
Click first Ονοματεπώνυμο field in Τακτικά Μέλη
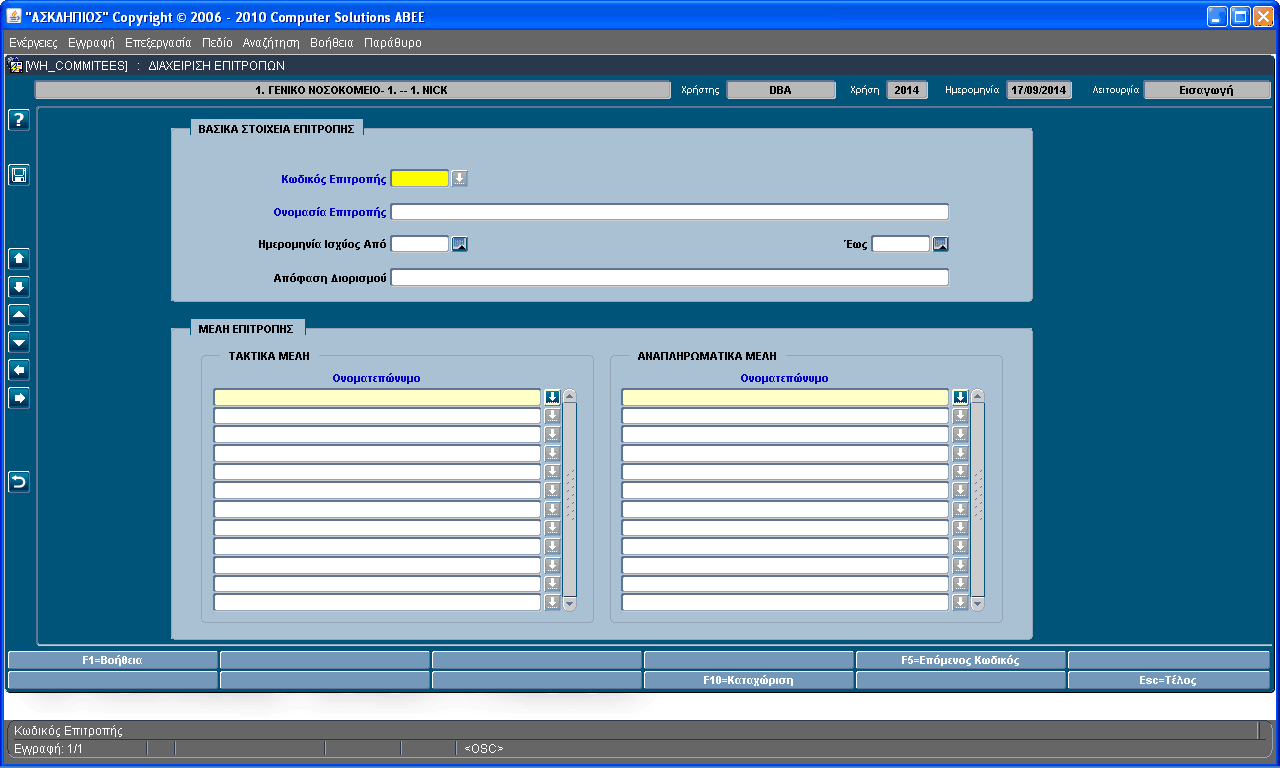377,397
